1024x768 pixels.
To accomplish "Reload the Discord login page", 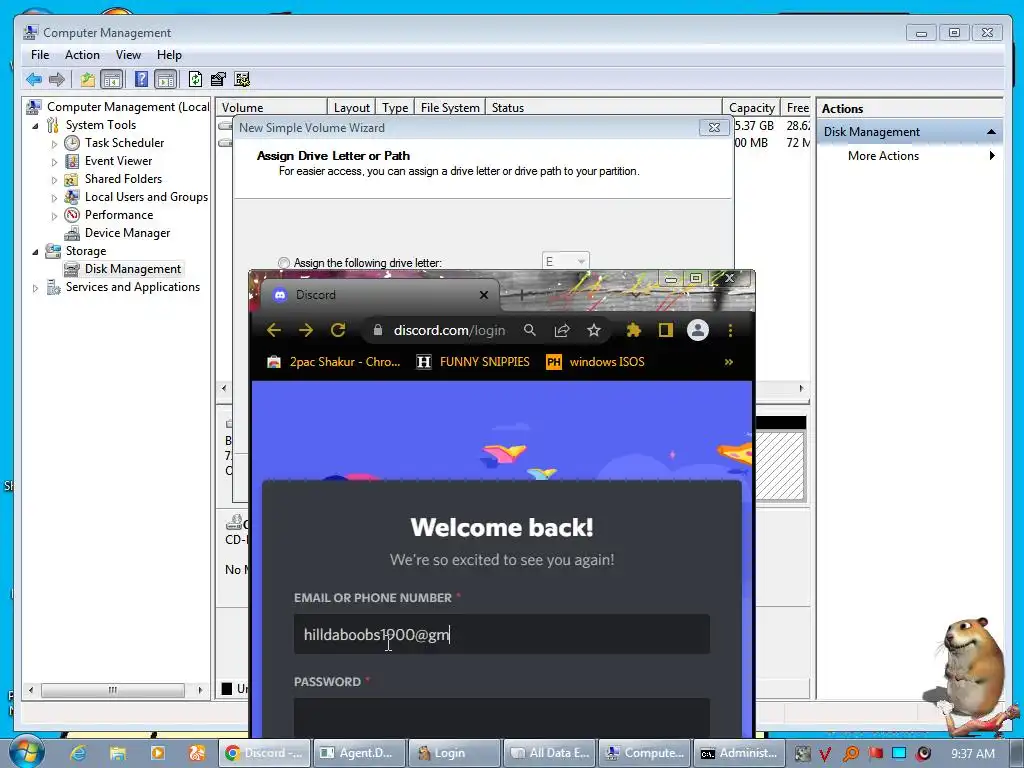I will (x=338, y=330).
